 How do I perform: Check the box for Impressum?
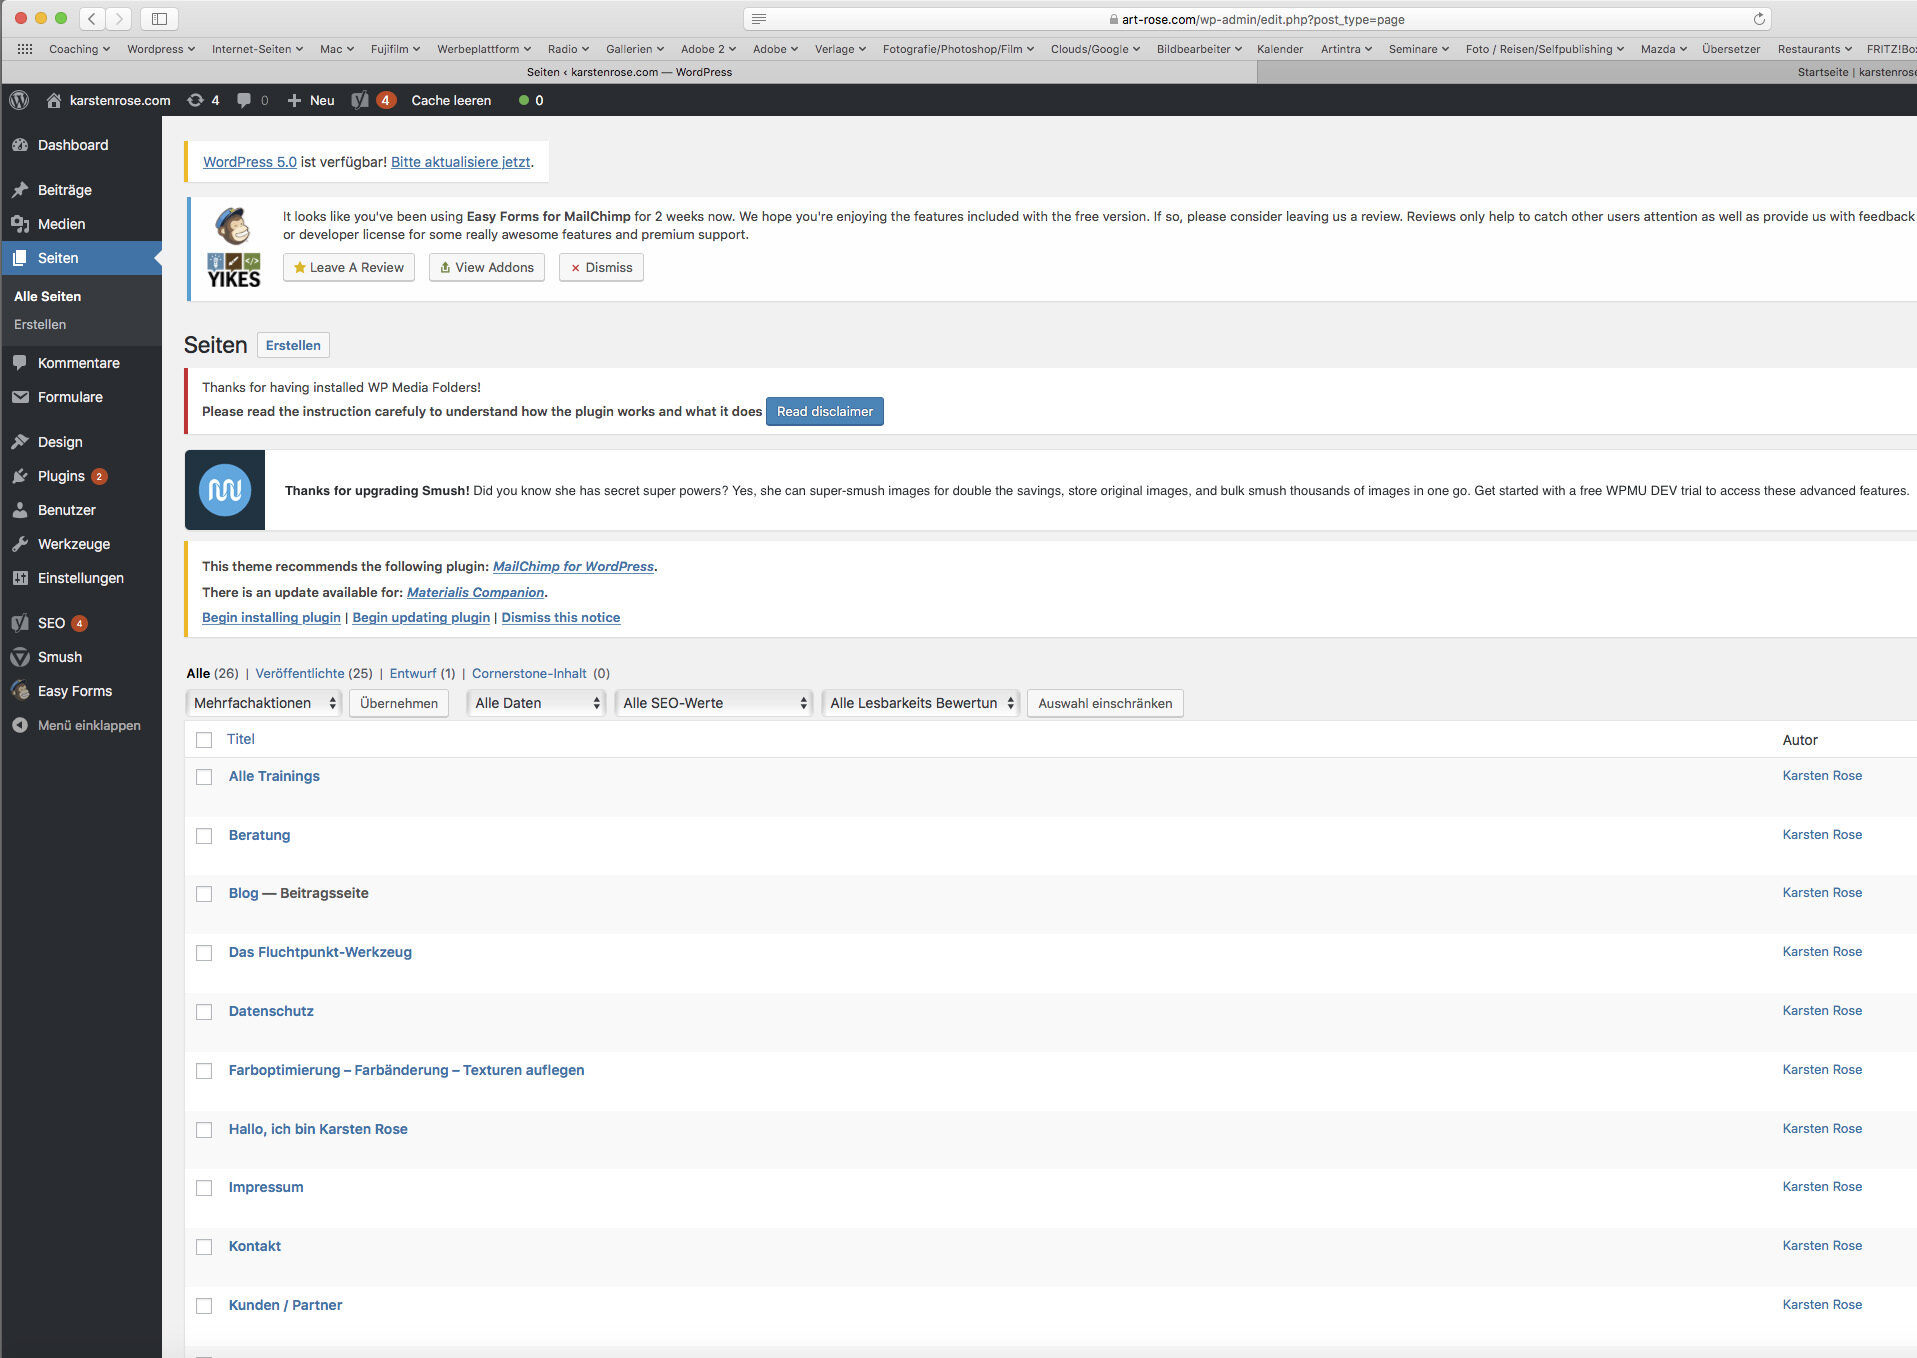pos(204,1188)
